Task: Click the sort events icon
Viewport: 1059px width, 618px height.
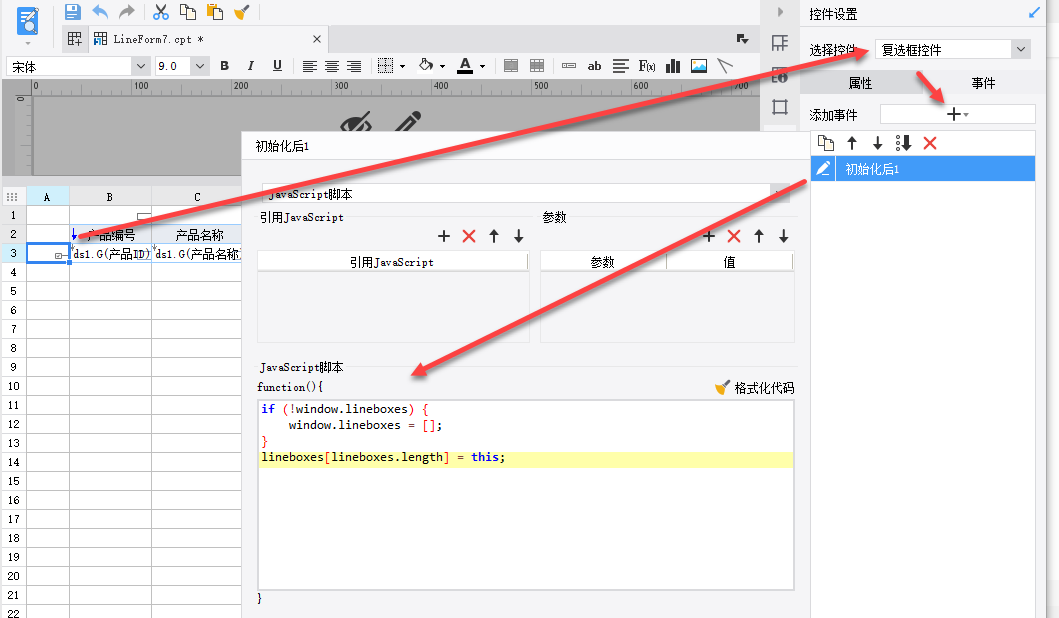Action: tap(904, 143)
